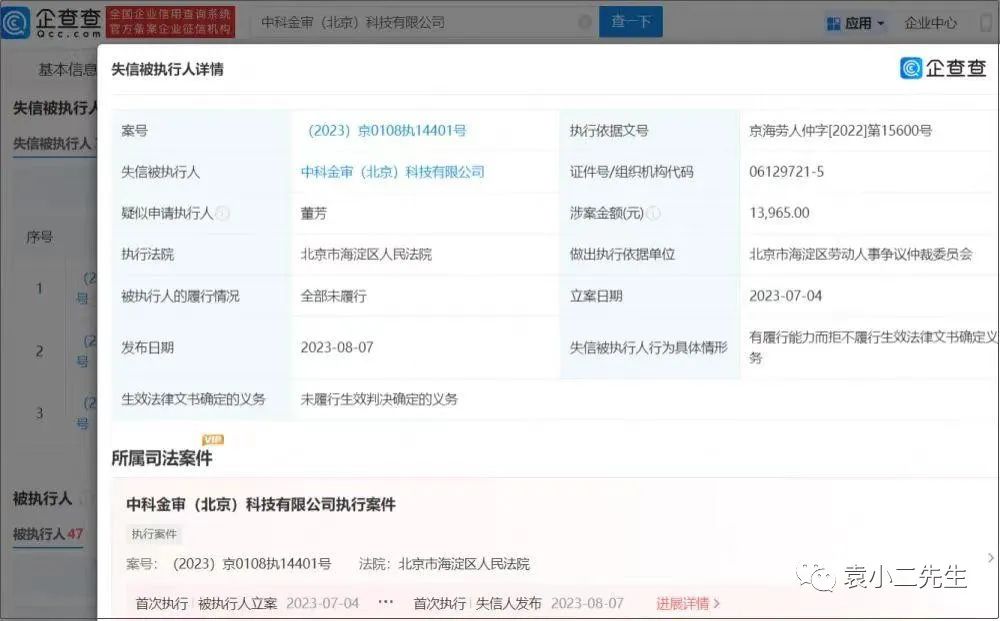The width and height of the screenshot is (1000, 621).
Task: Click the filing date 2023-07-04 in table
Action: pyautogui.click(x=786, y=296)
